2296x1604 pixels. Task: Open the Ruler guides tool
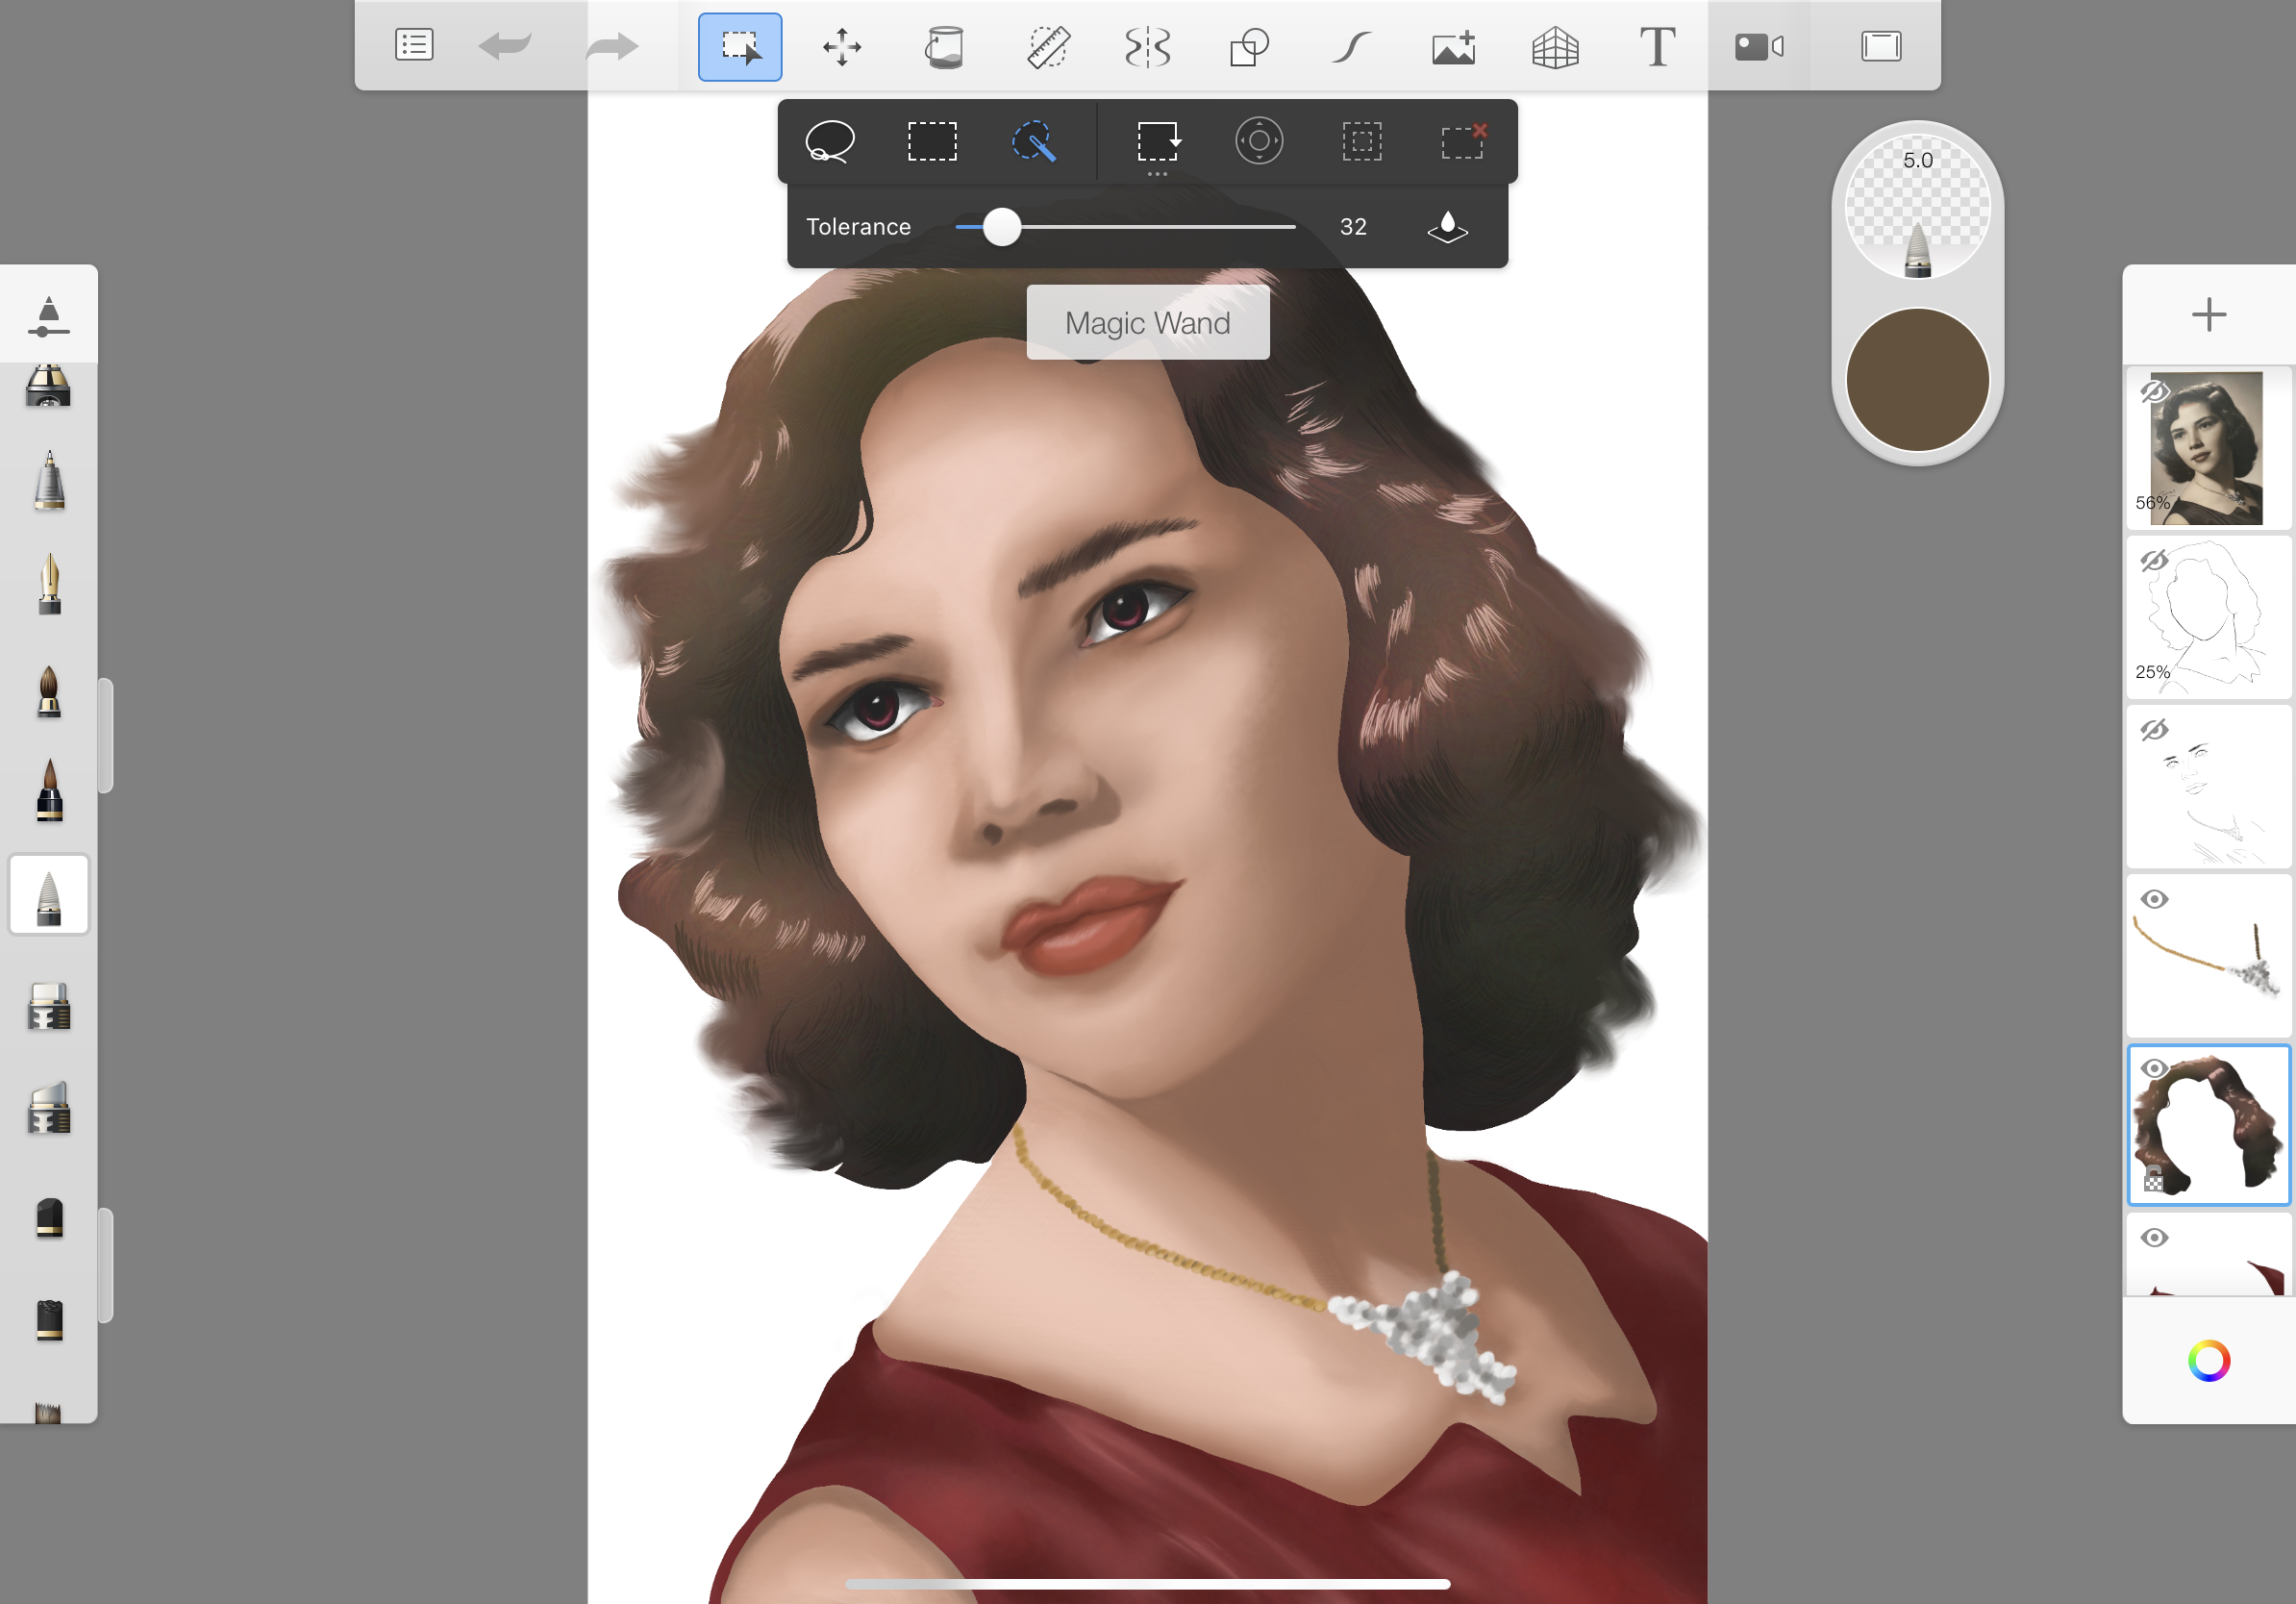click(x=1048, y=47)
